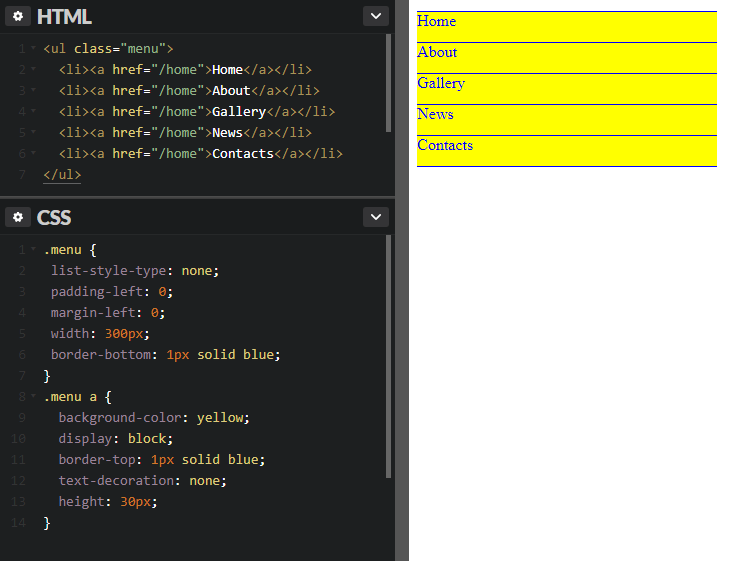Open the CSS panel settings gear
Image resolution: width=735 pixels, height=561 pixels.
[x=17, y=217]
